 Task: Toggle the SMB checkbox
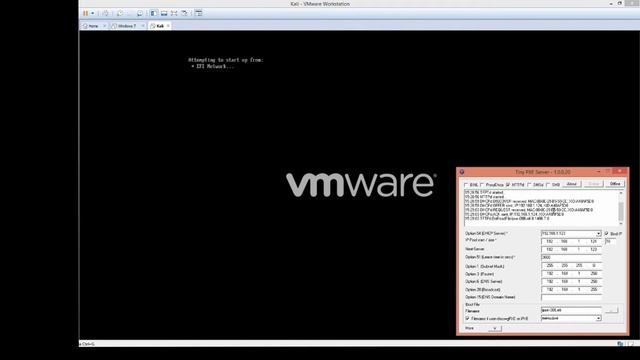click(548, 185)
